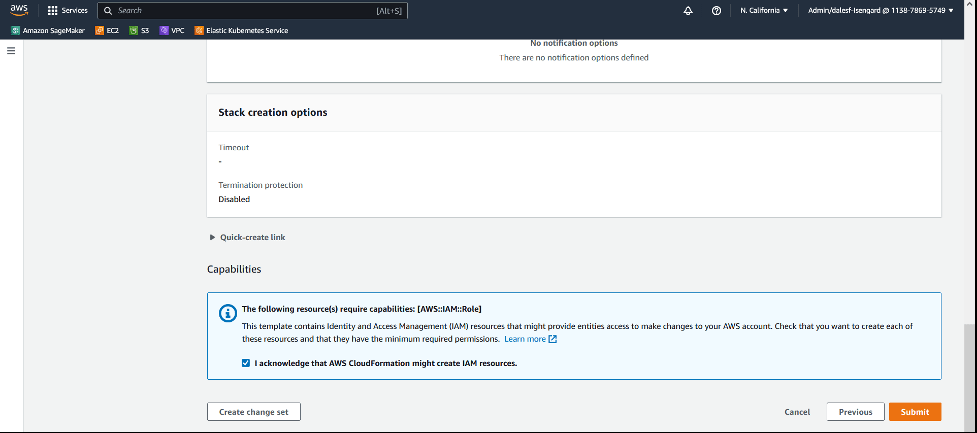
Task: Open the VPC service shortcut
Action: [x=172, y=30]
